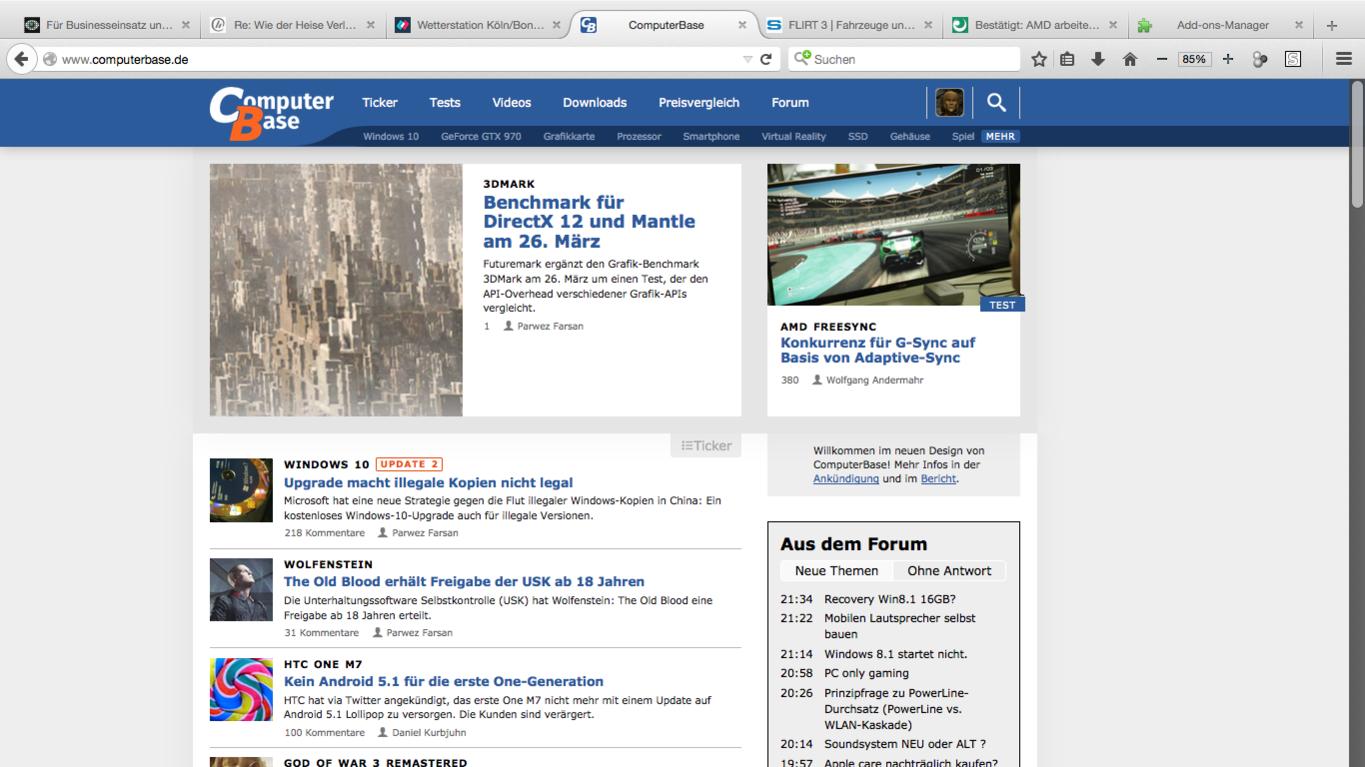Screen dimensions: 1365x767
Task: Open forum thread Windows 8.1 startet nicht.
Action: tap(895, 654)
